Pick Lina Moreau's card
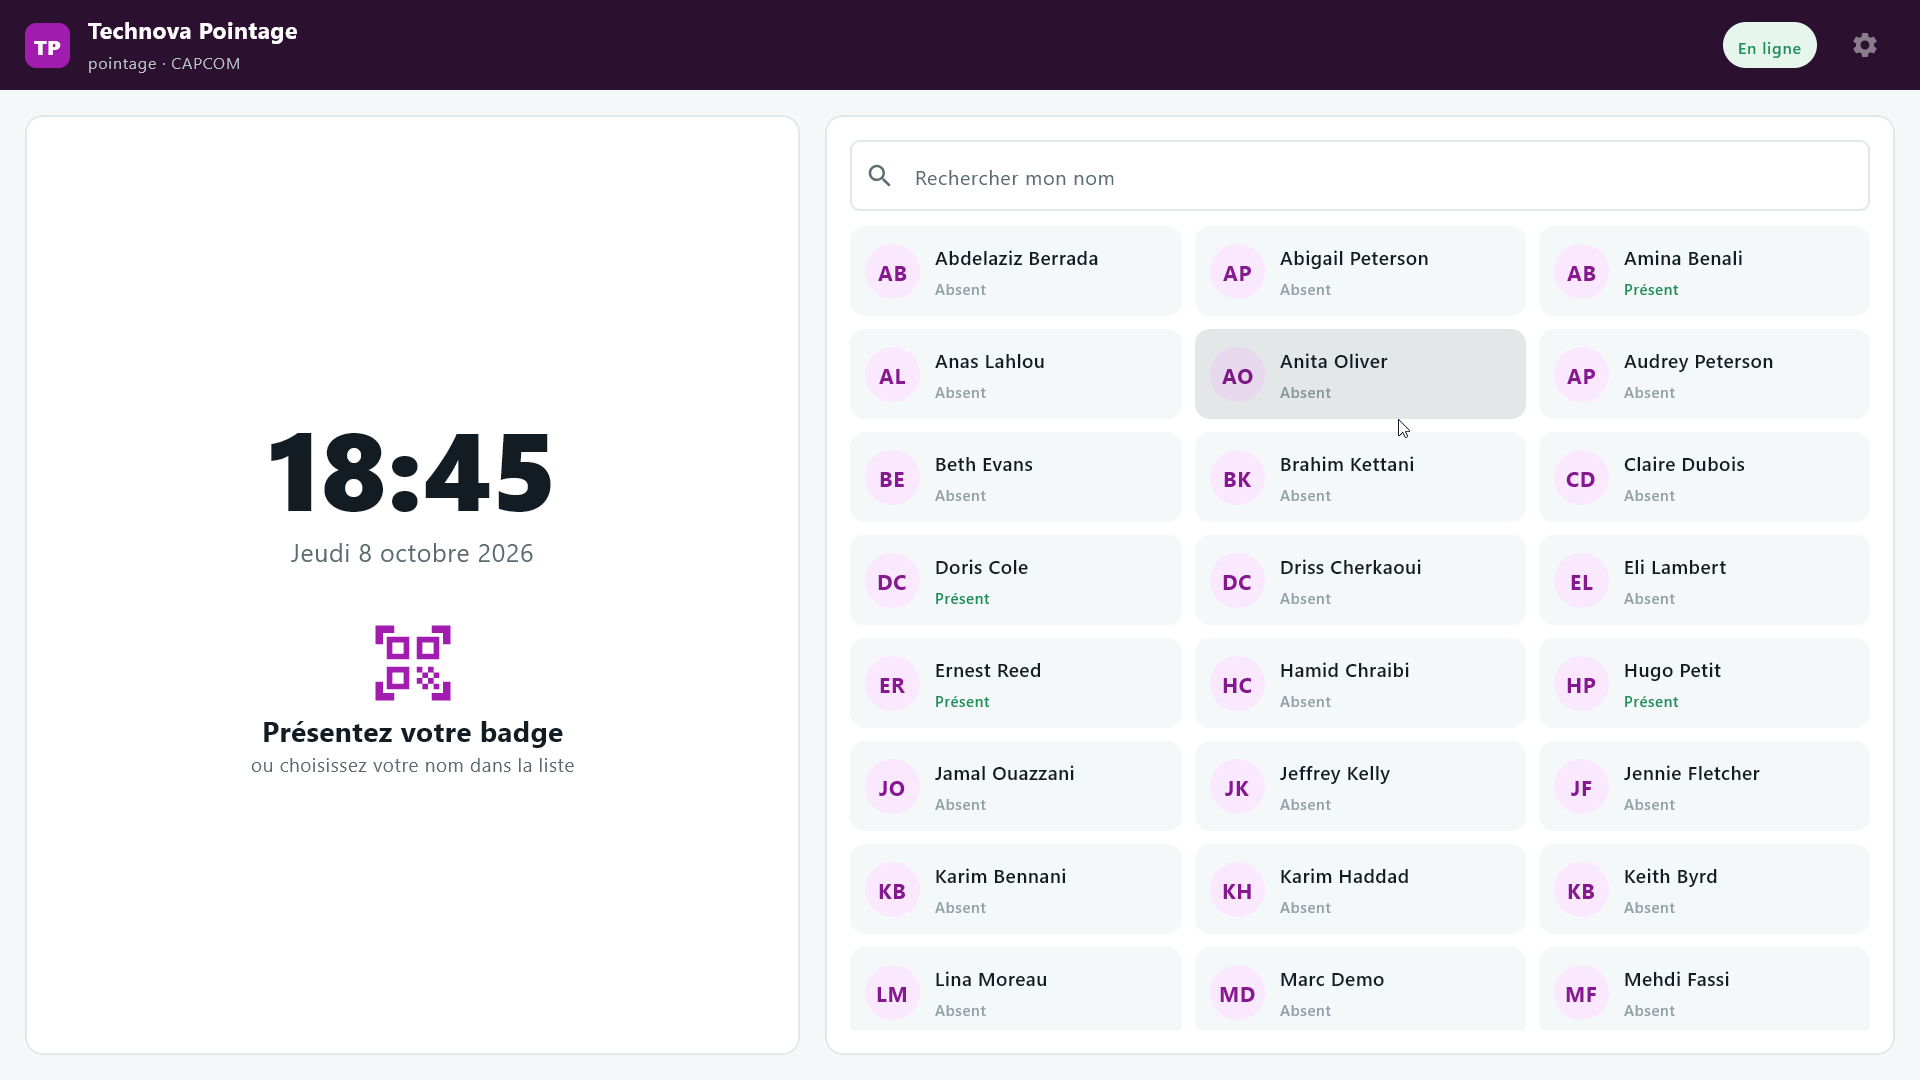The image size is (1920, 1080). (x=1016, y=988)
